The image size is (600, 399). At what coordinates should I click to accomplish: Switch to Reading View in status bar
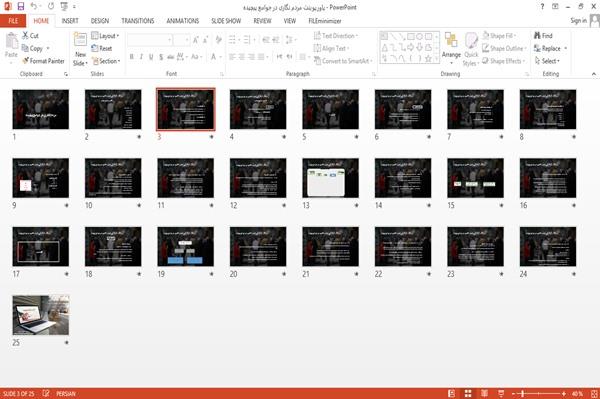click(x=484, y=393)
